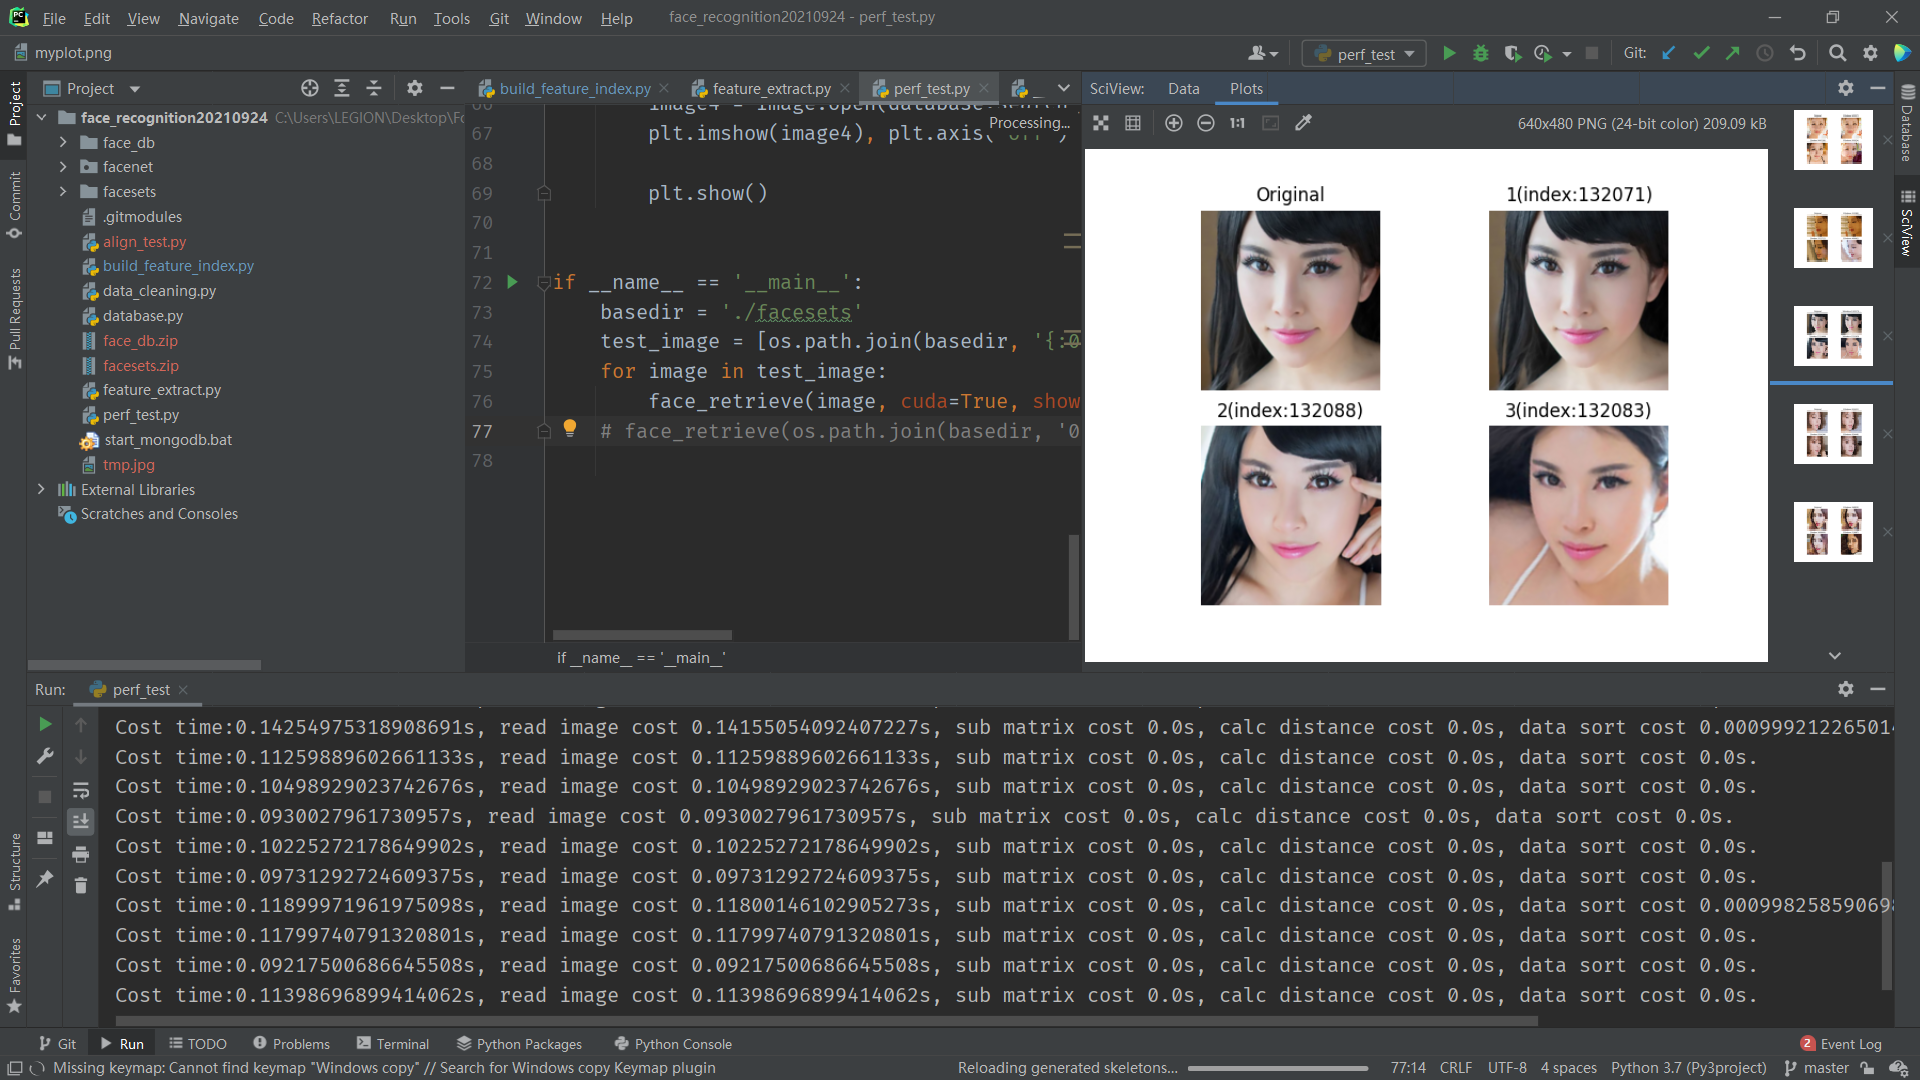1920x1080 pixels.
Task: Open Python 3.7 interpreter selector
Action: 1688,1067
